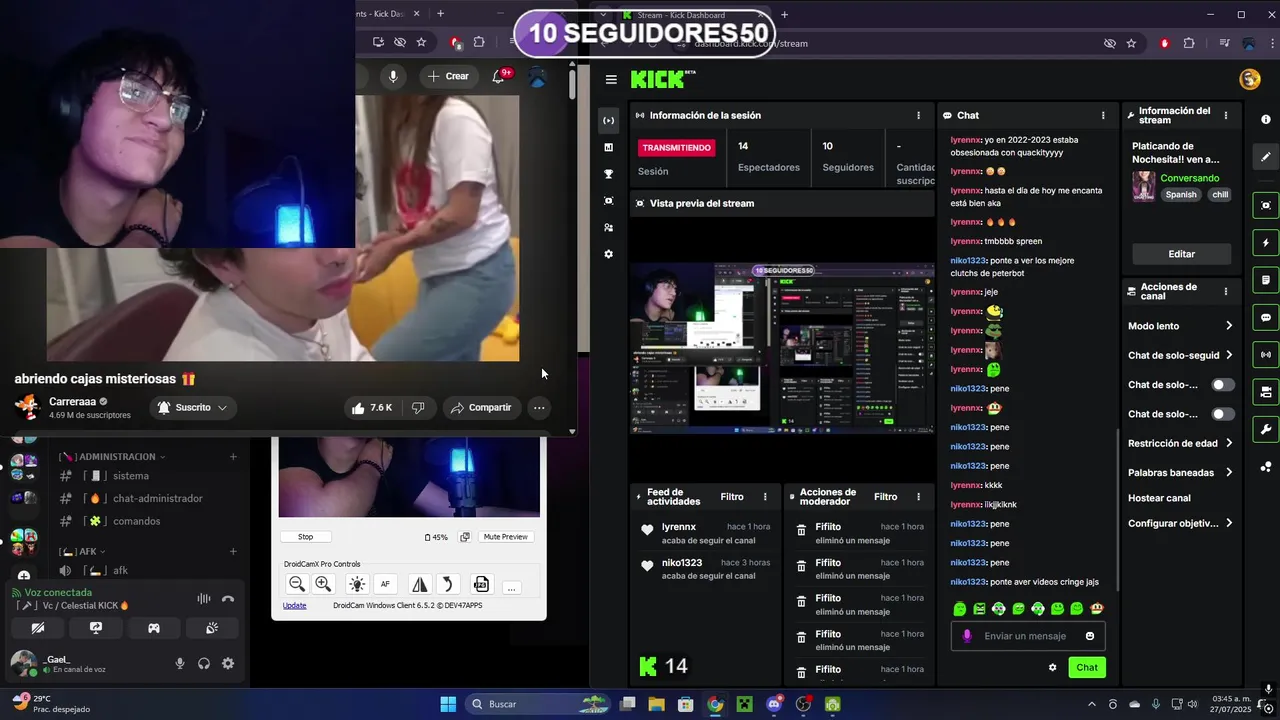Toggle Mute Preview in DroidCam

point(506,537)
